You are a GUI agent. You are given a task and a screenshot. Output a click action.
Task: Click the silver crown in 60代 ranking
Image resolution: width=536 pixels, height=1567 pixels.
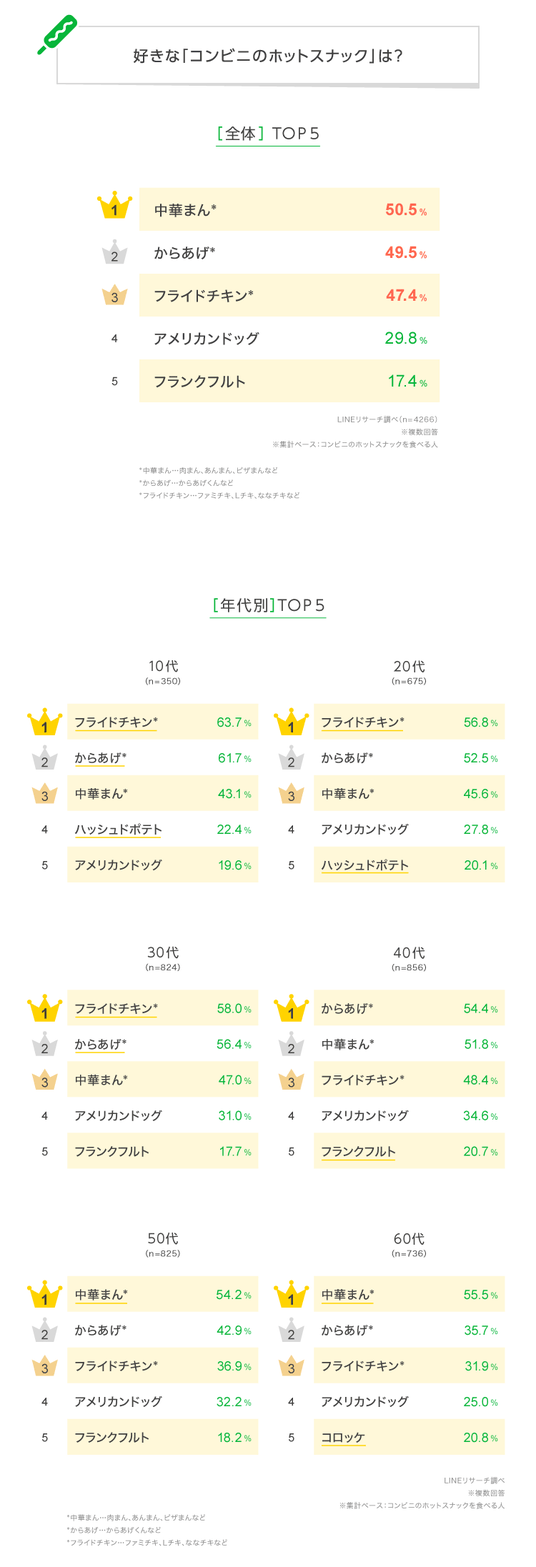(291, 1330)
